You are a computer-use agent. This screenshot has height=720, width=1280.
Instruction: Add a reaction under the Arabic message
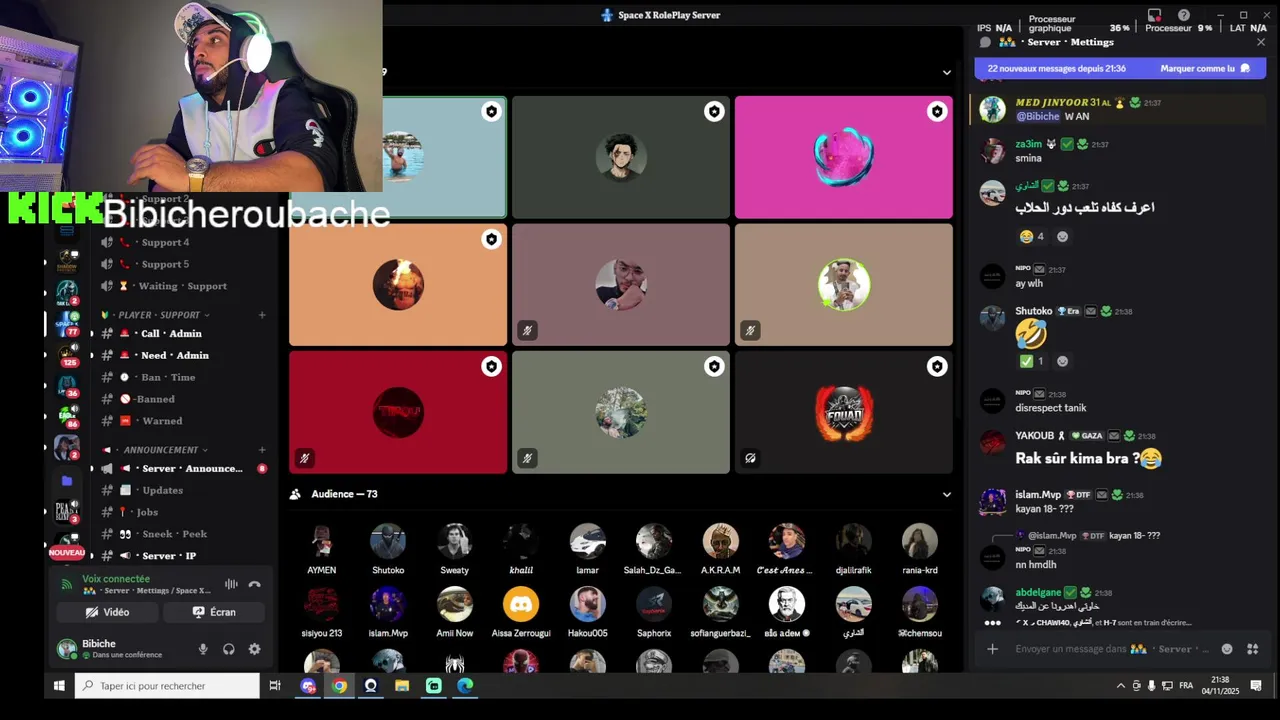point(1062,237)
